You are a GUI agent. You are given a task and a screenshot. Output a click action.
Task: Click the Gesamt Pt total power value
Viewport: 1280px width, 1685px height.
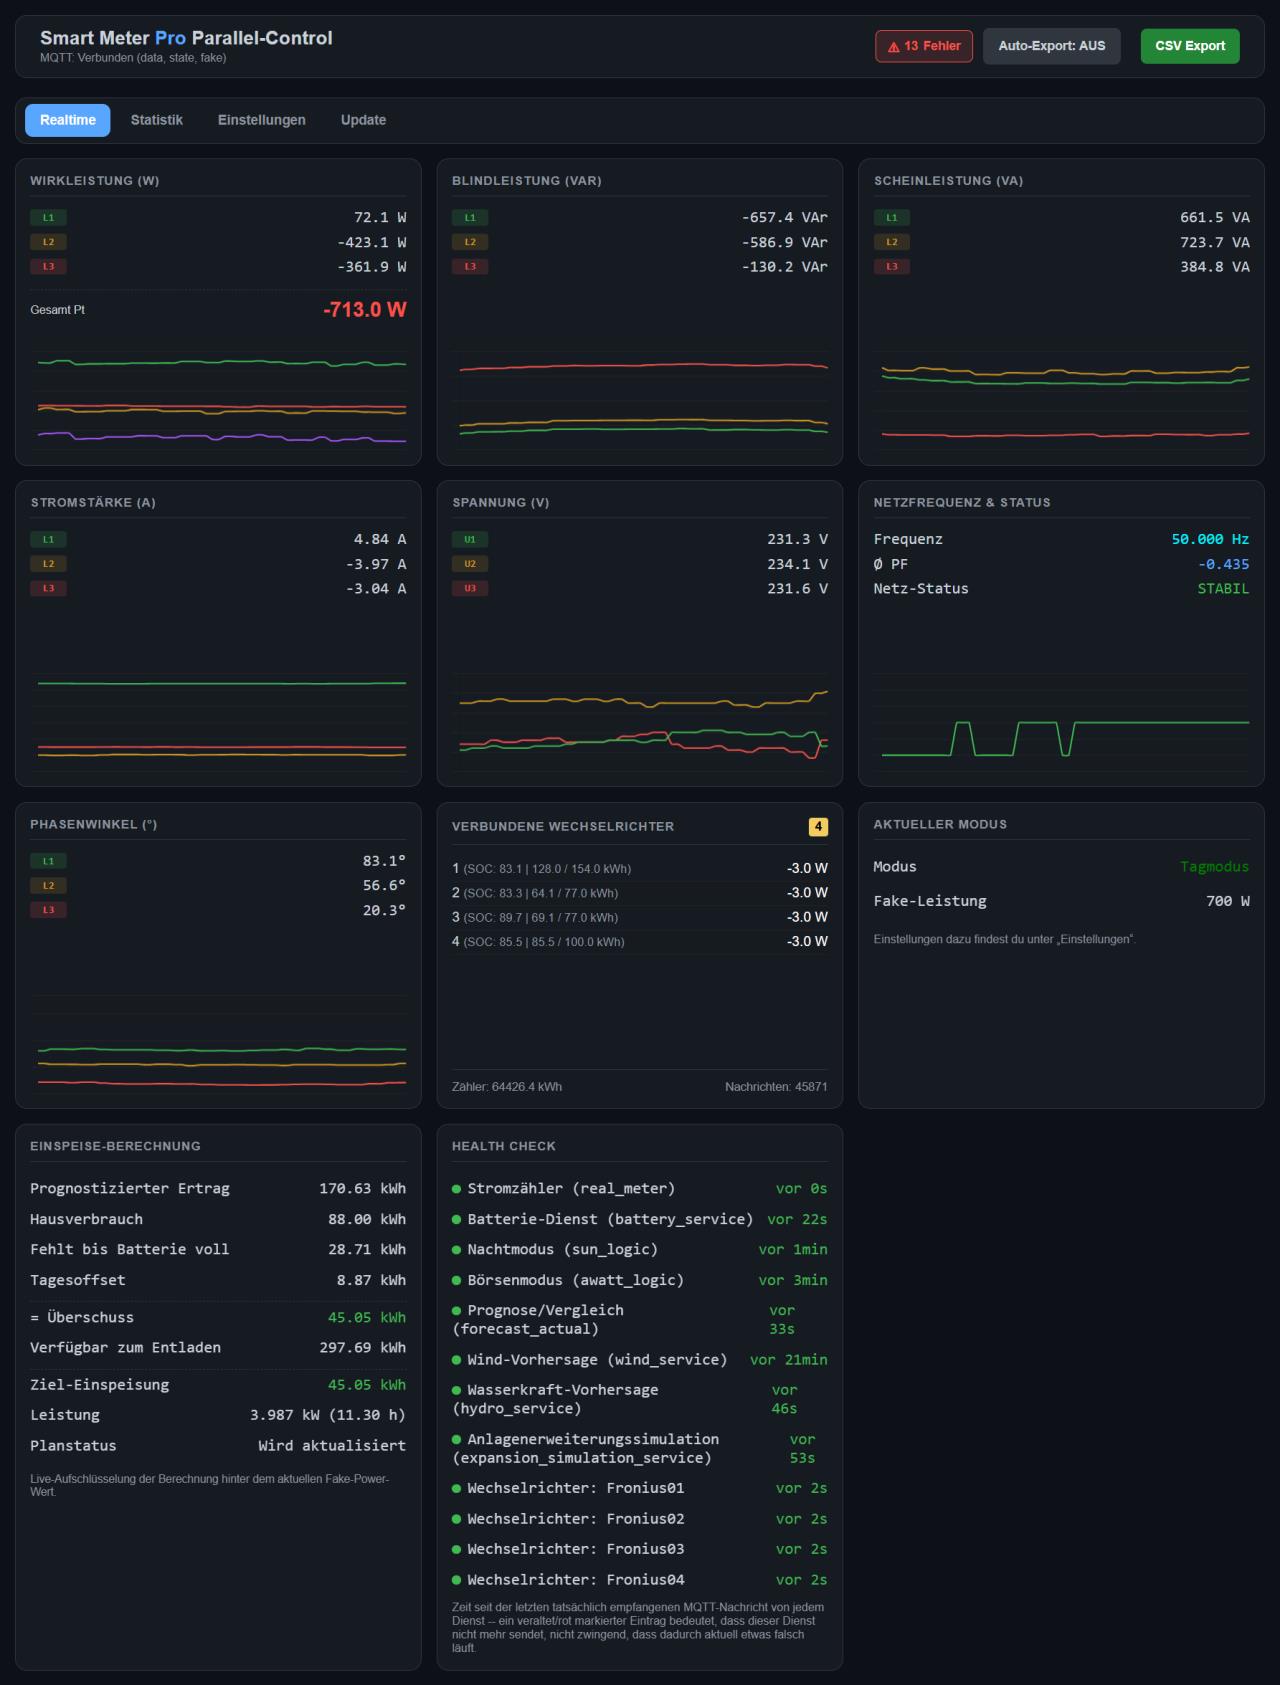click(365, 310)
